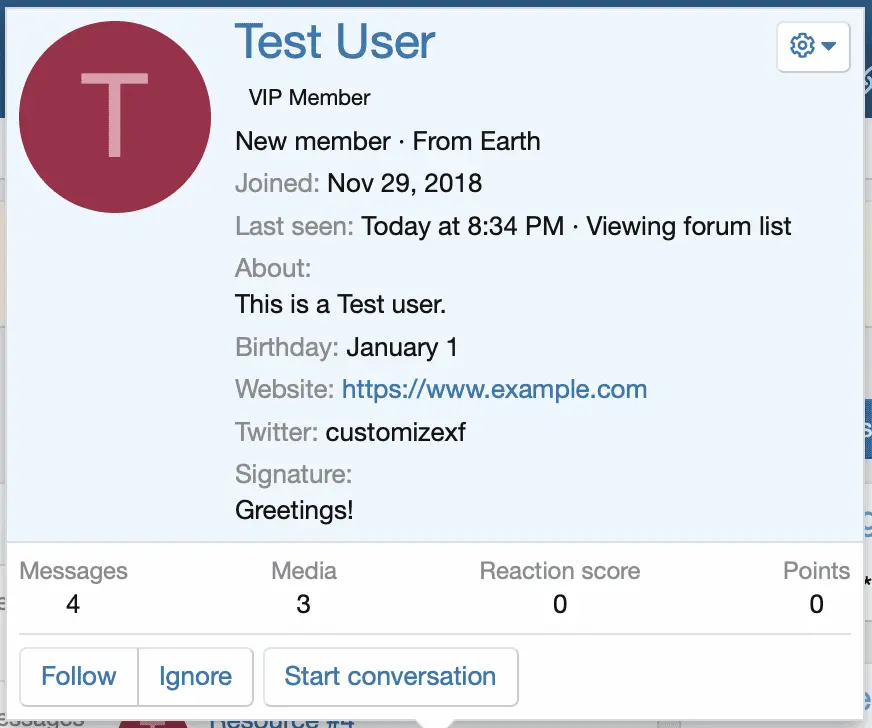872x728 pixels.
Task: Open the Test User profile name link
Action: 335,42
